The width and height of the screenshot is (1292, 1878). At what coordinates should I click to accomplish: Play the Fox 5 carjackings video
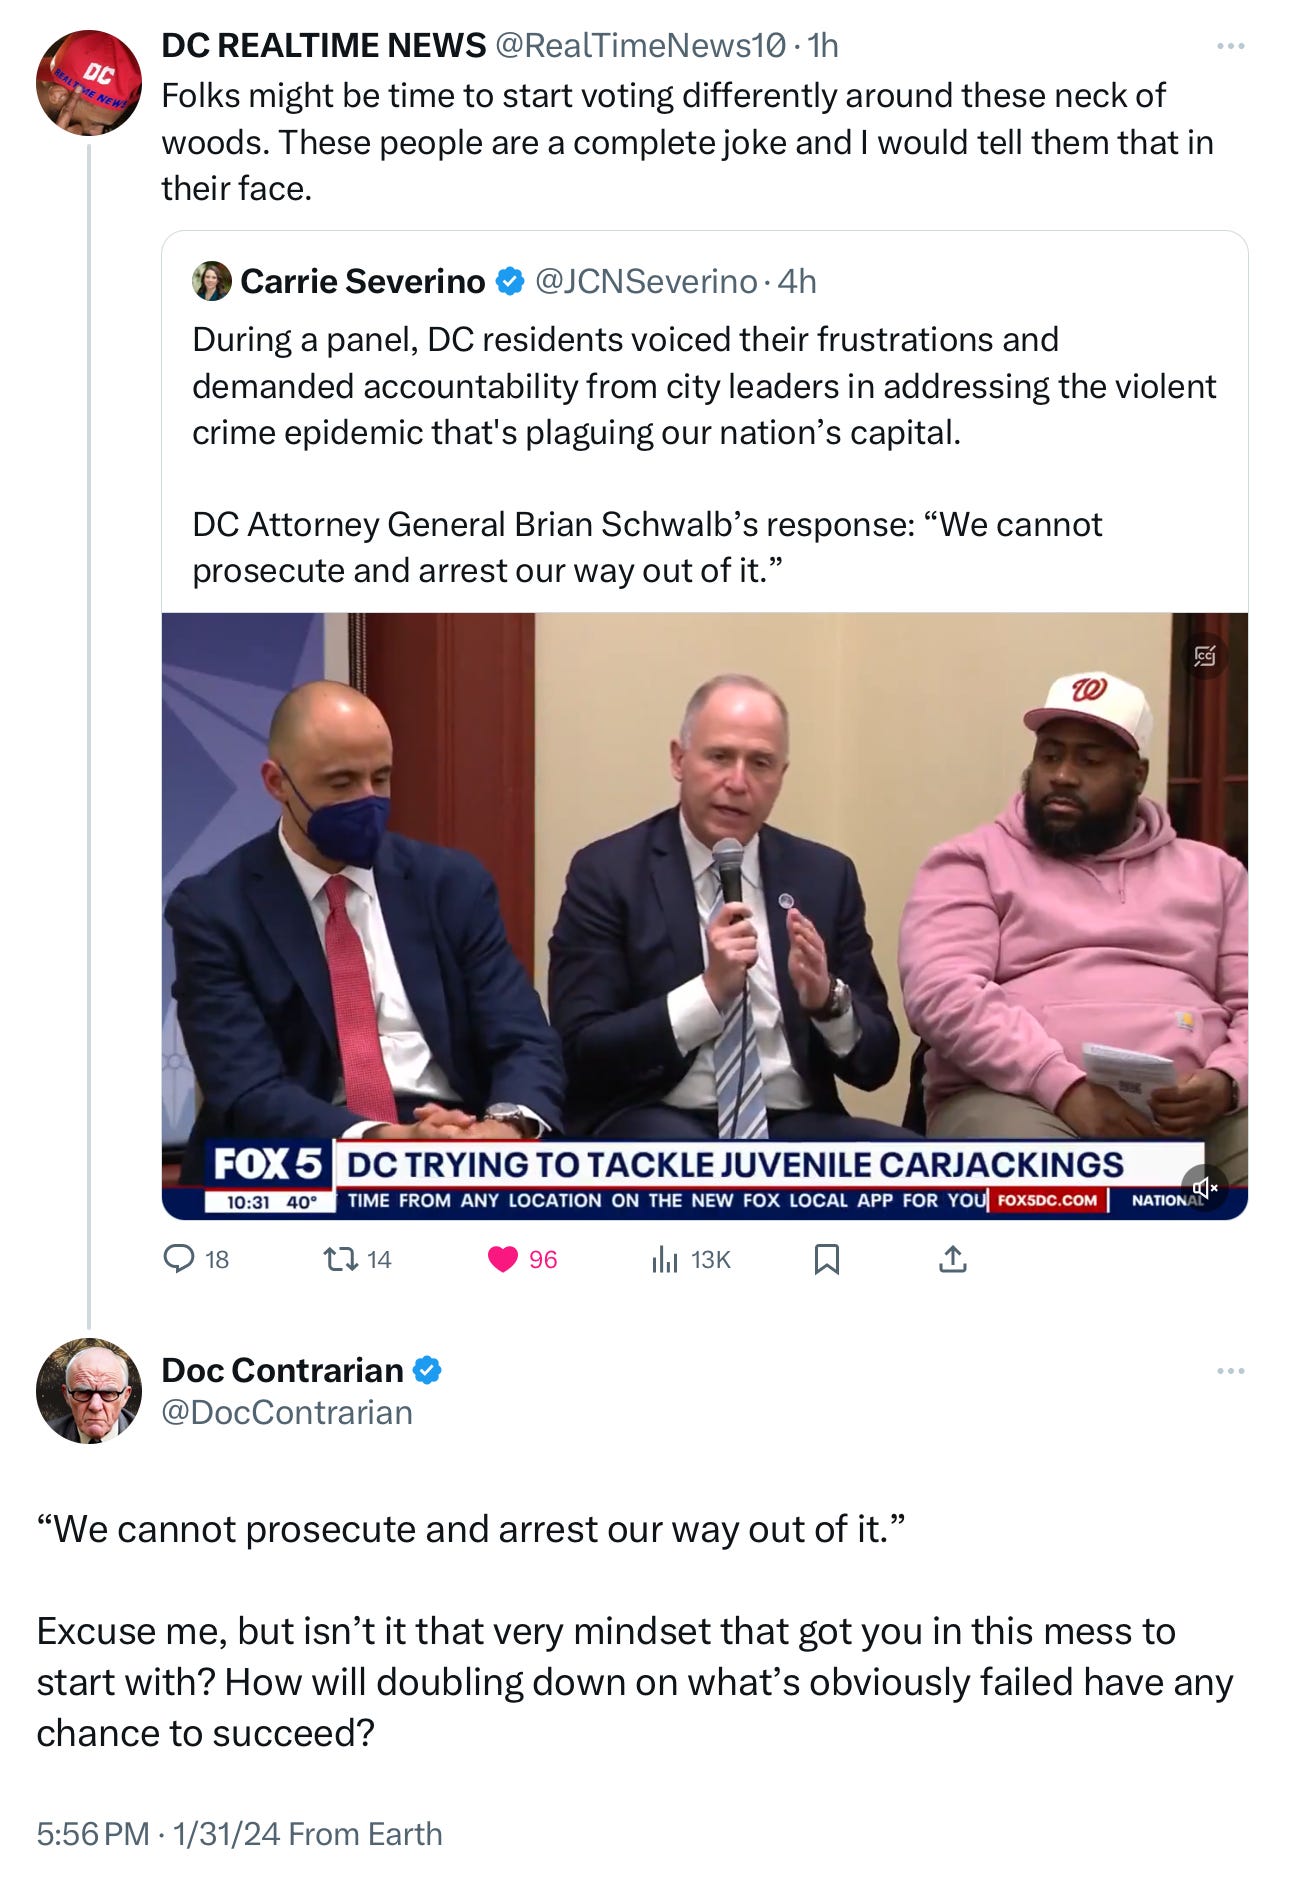pyautogui.click(x=704, y=916)
